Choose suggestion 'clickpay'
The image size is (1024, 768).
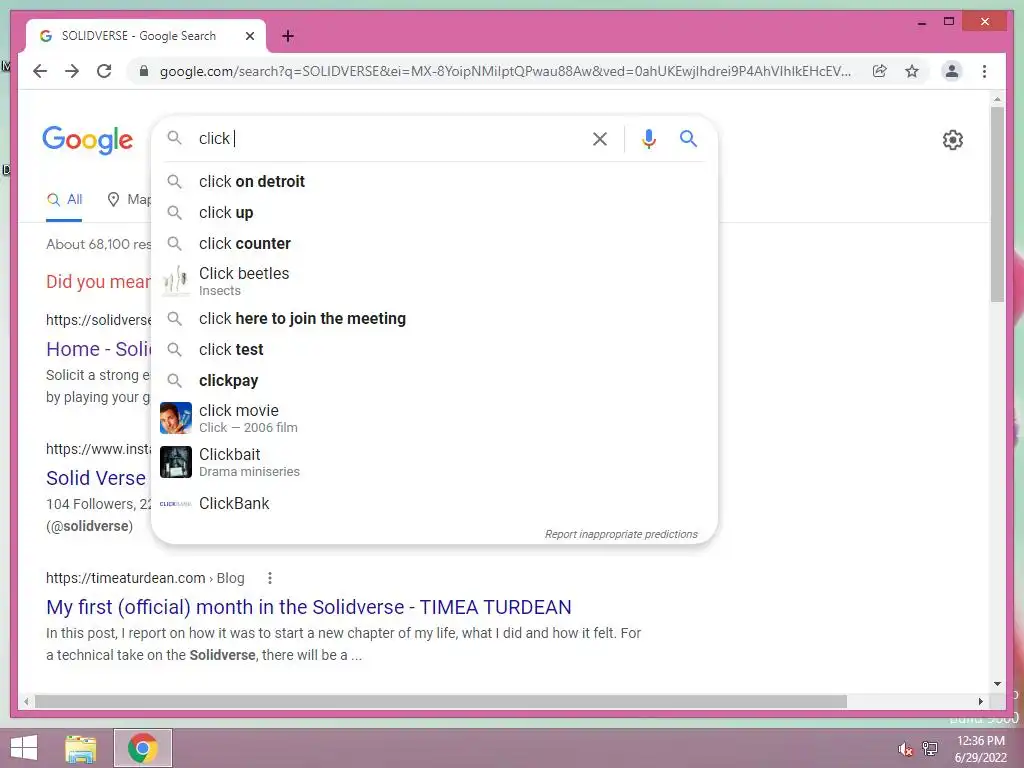434,381
